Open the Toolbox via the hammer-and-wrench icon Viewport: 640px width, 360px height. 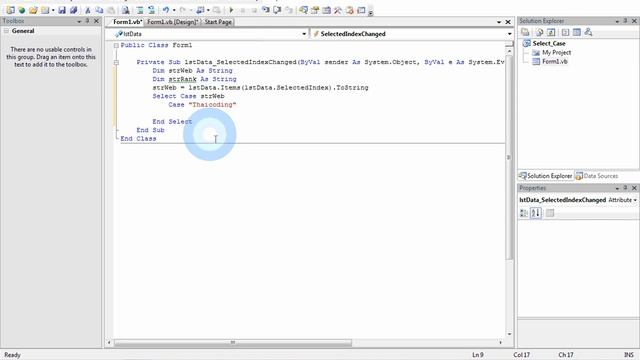click(338, 10)
